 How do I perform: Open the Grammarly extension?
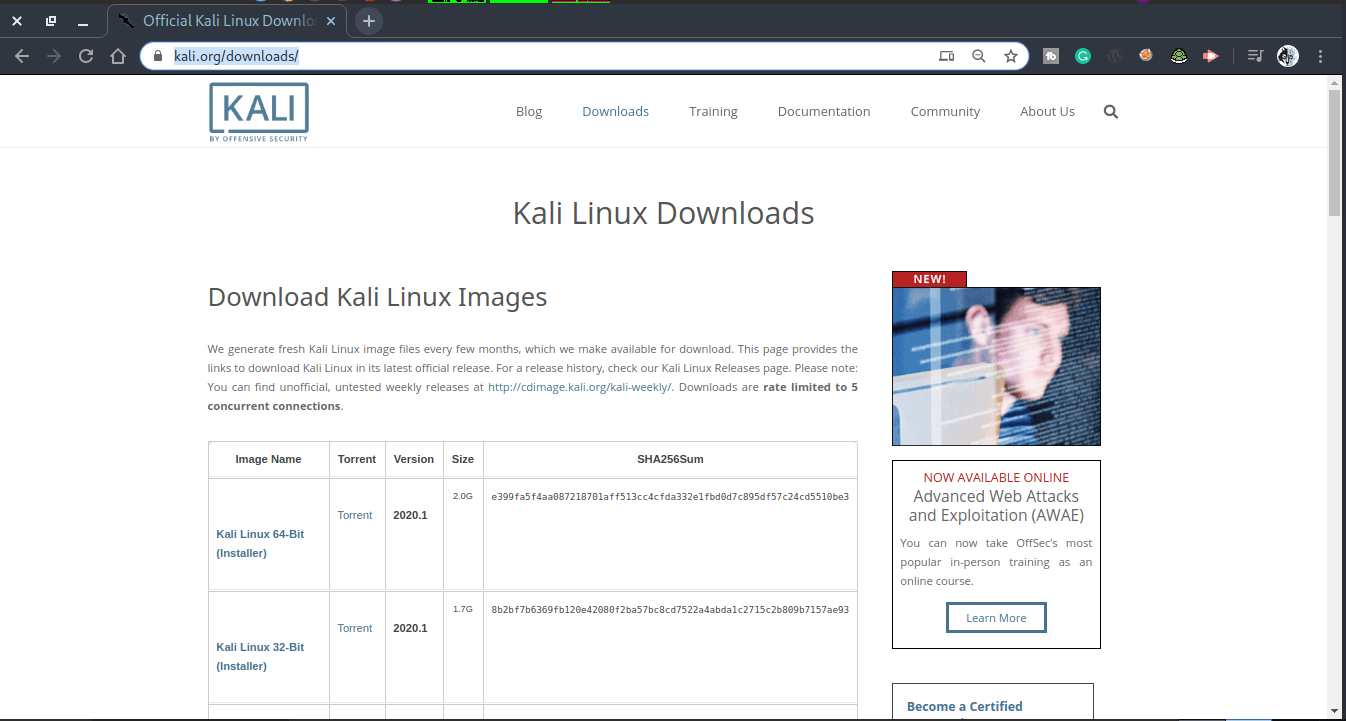click(1083, 56)
